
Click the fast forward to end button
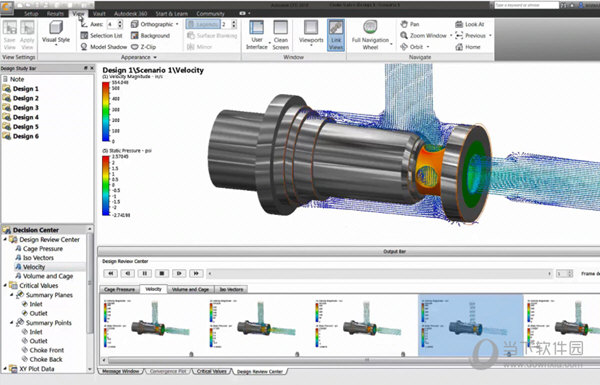tap(196, 273)
